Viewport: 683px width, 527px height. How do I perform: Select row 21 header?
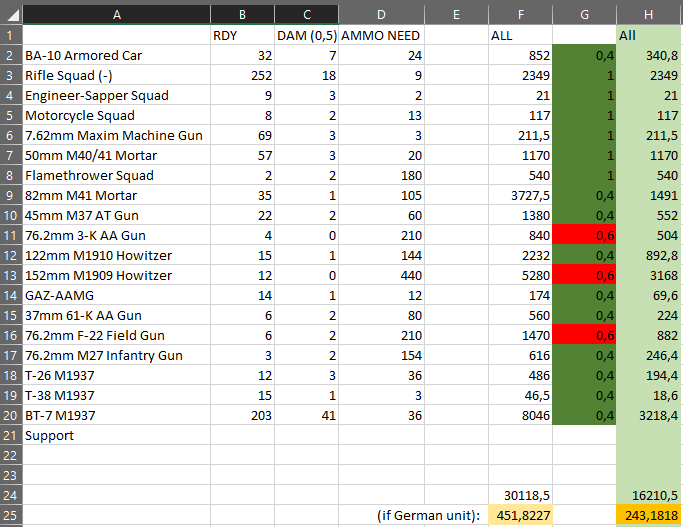(x=11, y=435)
